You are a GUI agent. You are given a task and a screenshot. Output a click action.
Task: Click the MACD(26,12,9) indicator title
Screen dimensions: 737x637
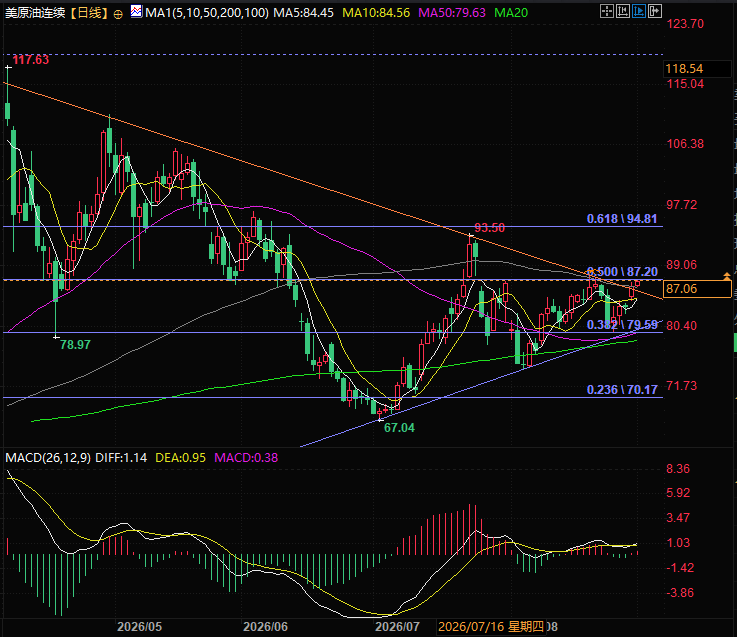(48, 457)
